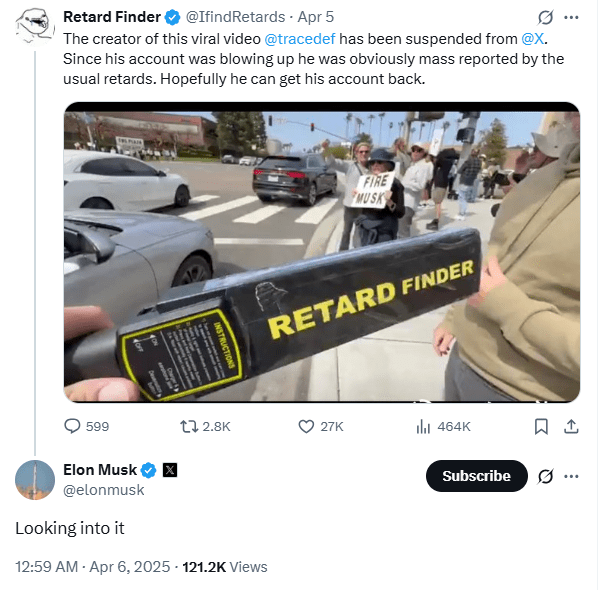Viewport: 604px width, 590px height.
Task: Bookmark the Retard Finder tweet
Action: tap(541, 426)
